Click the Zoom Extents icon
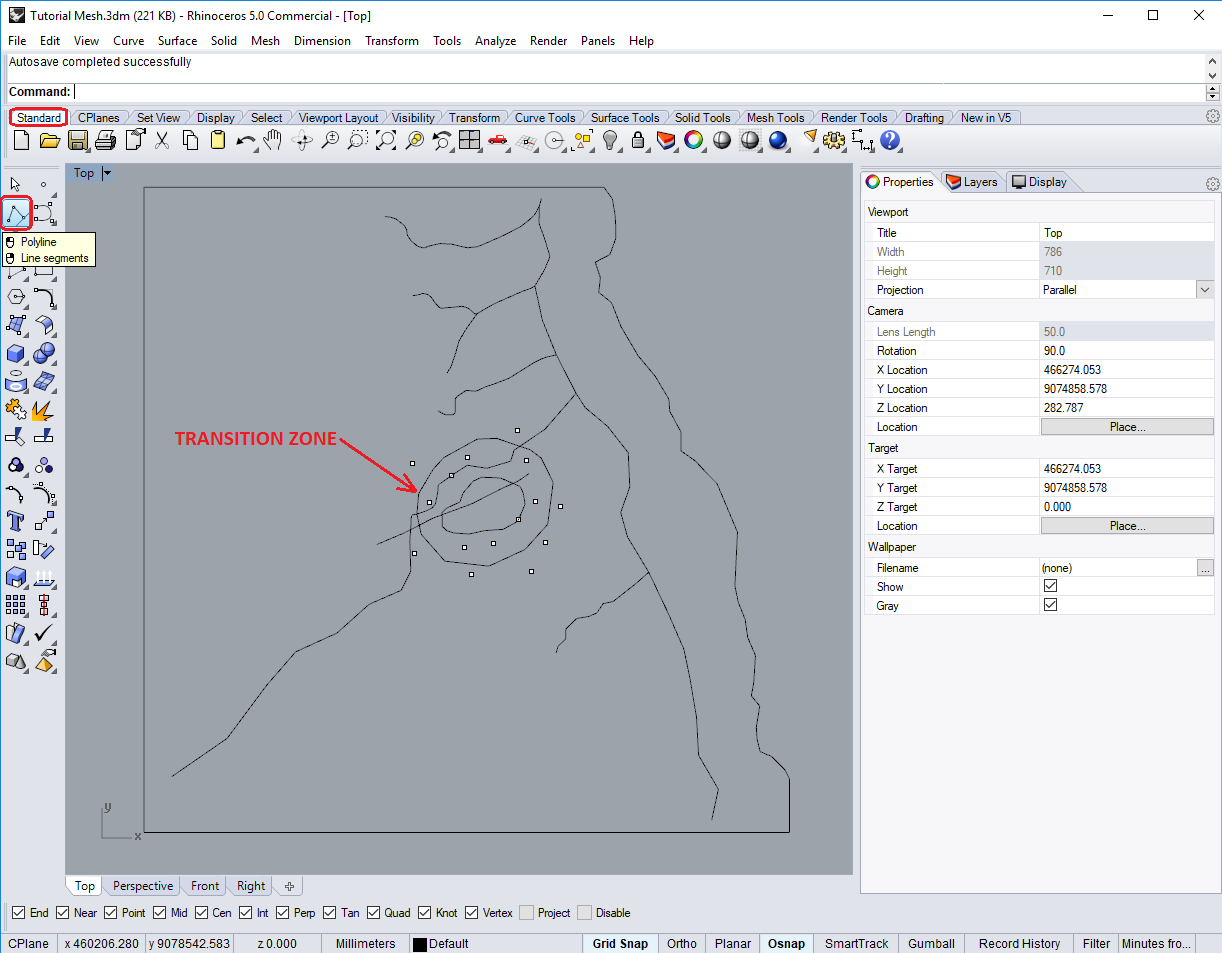 (x=386, y=141)
